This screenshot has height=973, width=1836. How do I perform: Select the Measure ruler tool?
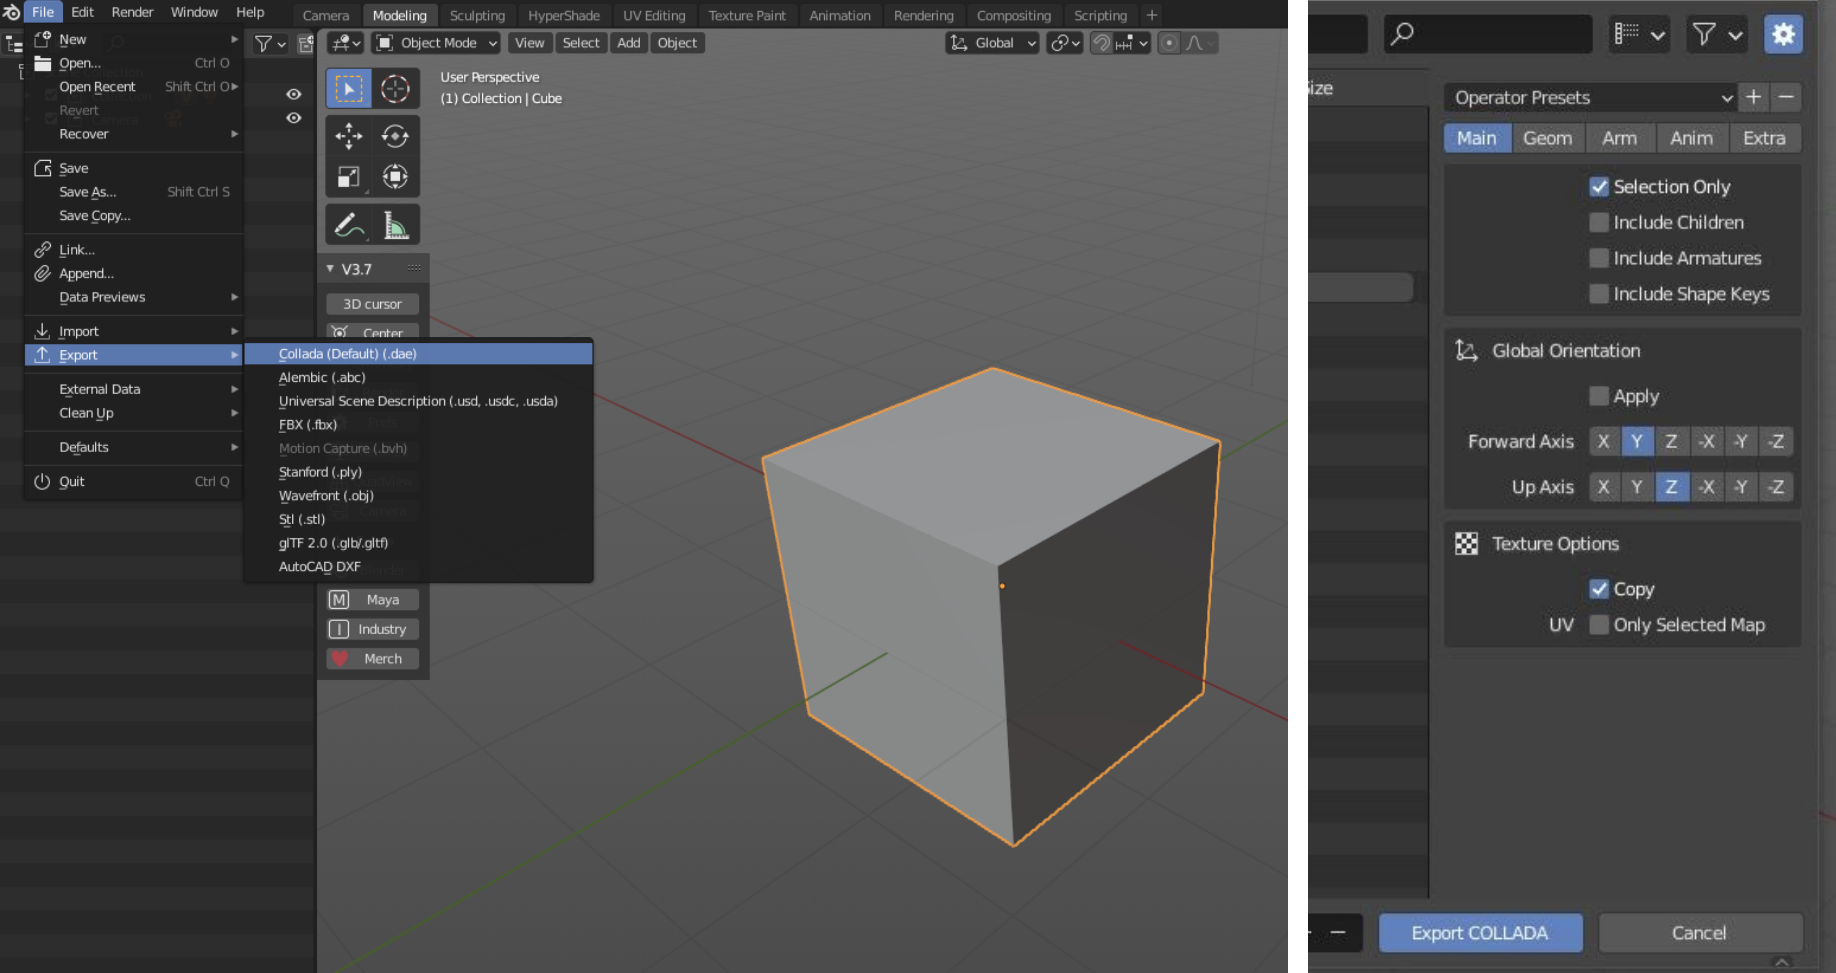coord(395,225)
